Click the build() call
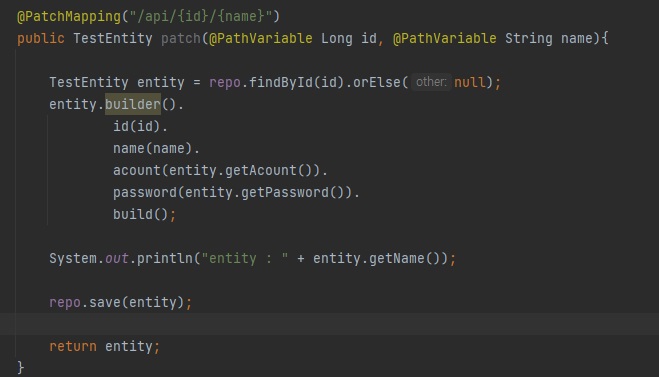Viewport: 659px width, 377px height. (x=141, y=215)
